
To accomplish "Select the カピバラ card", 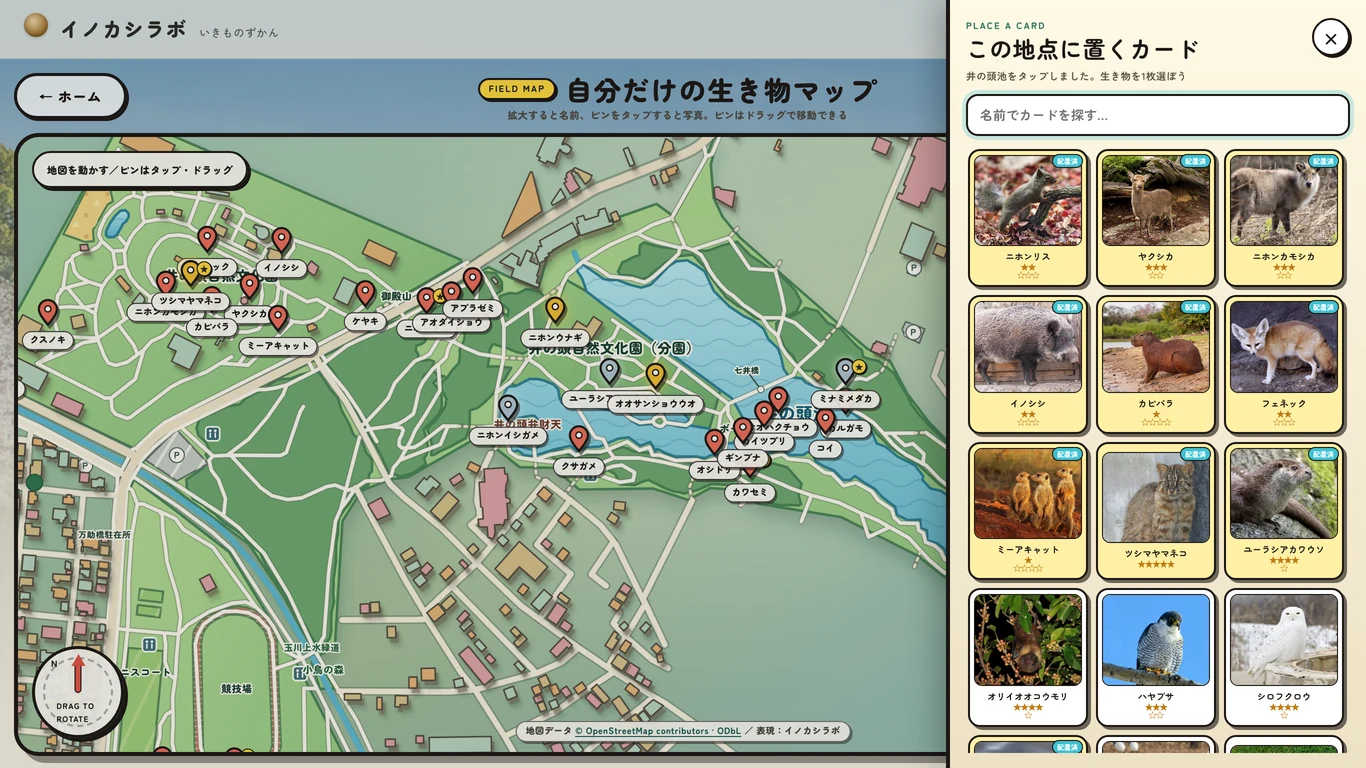I will point(1156,365).
